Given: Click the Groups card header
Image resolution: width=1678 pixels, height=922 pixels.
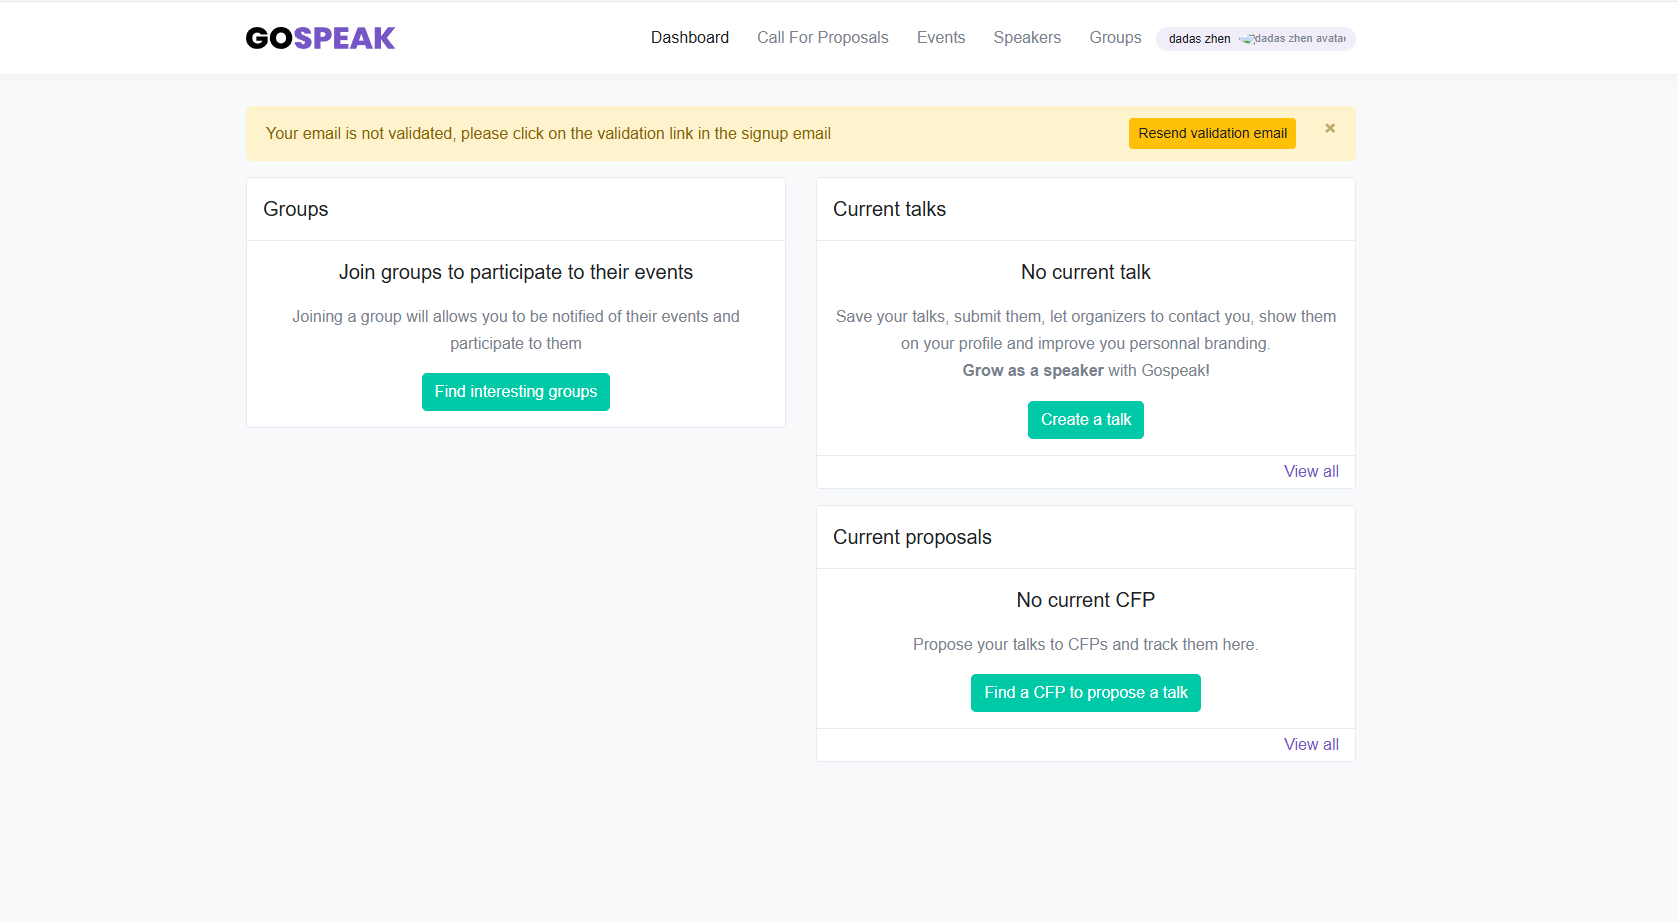Looking at the screenshot, I should (x=516, y=209).
